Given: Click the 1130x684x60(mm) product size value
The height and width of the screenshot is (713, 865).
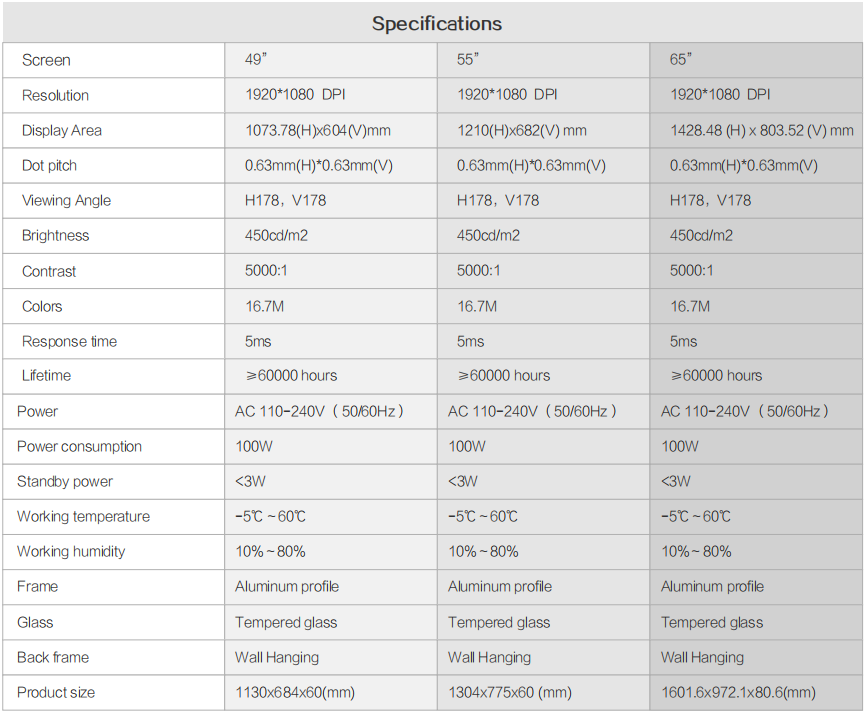Looking at the screenshot, I should click(295, 692).
